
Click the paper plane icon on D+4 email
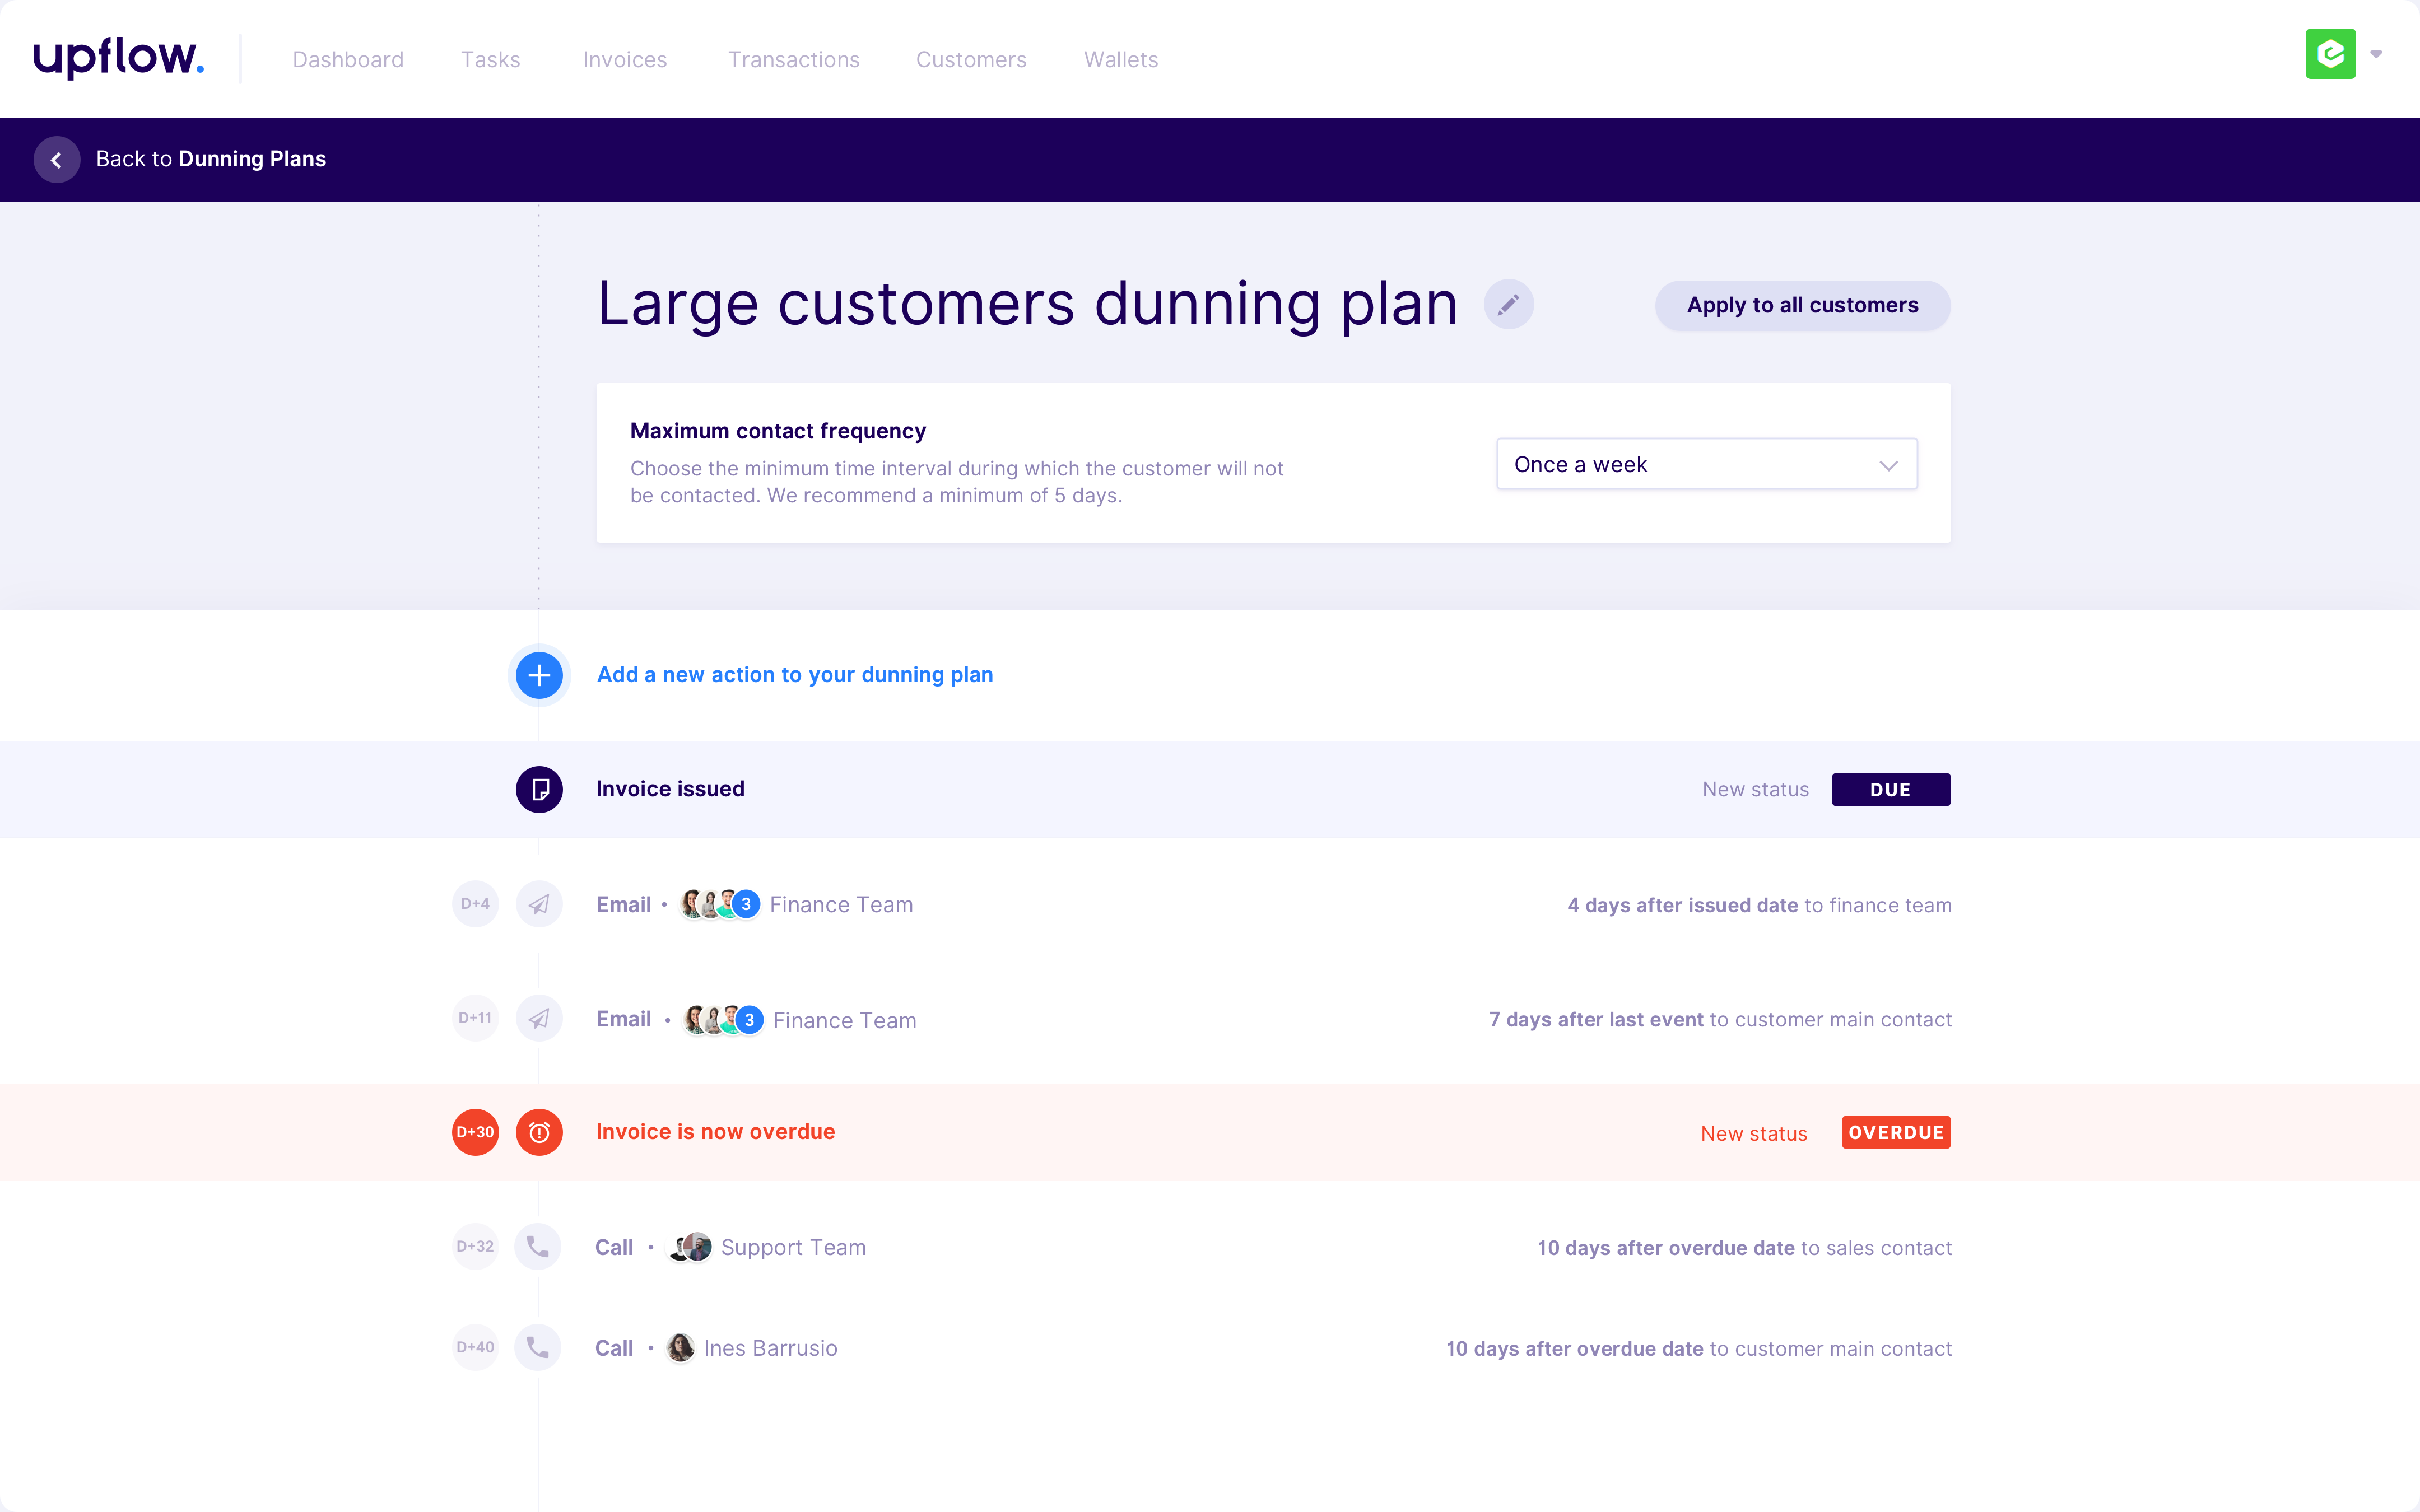tap(539, 904)
